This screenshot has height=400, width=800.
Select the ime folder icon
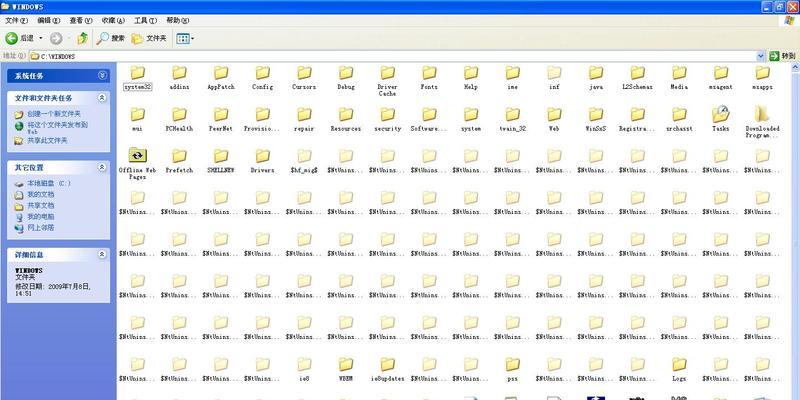(513, 72)
